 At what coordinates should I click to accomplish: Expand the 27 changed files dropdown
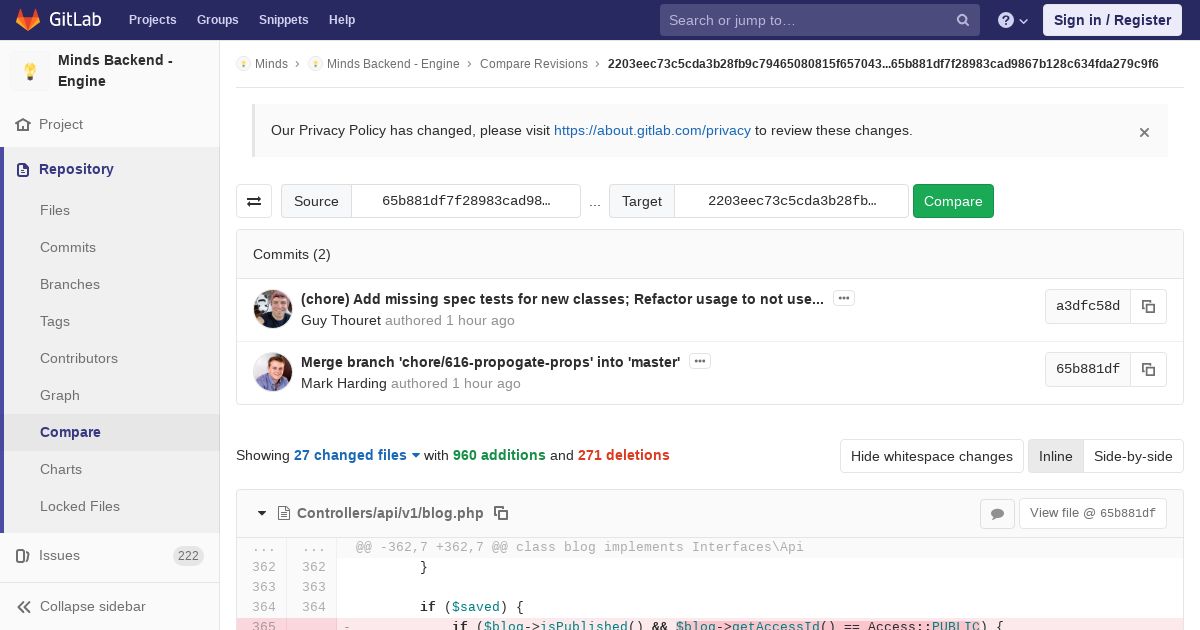coord(357,455)
